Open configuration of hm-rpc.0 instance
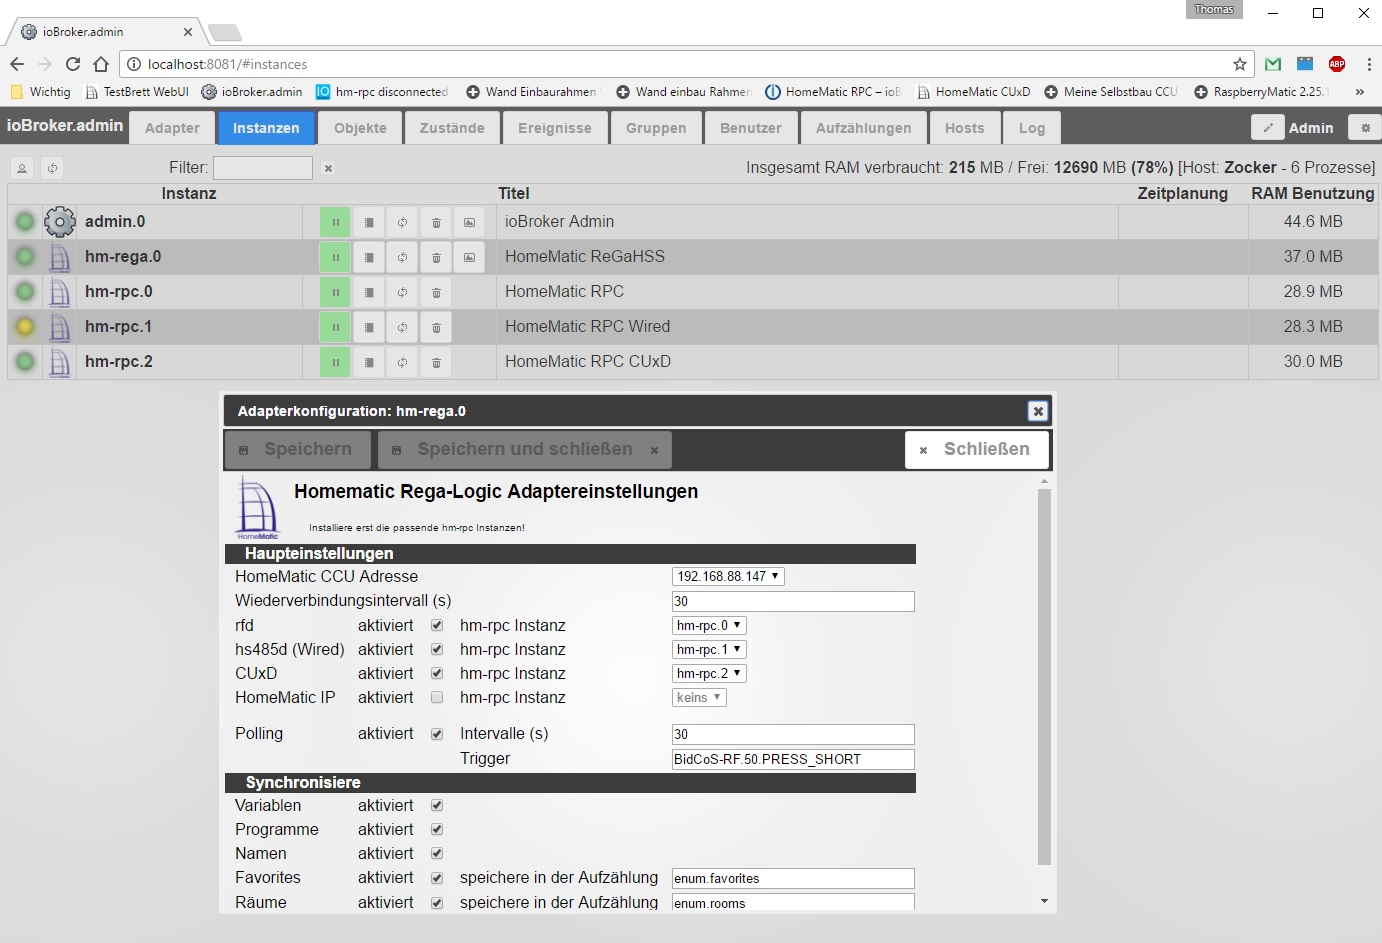The height and width of the screenshot is (943, 1382). (369, 292)
